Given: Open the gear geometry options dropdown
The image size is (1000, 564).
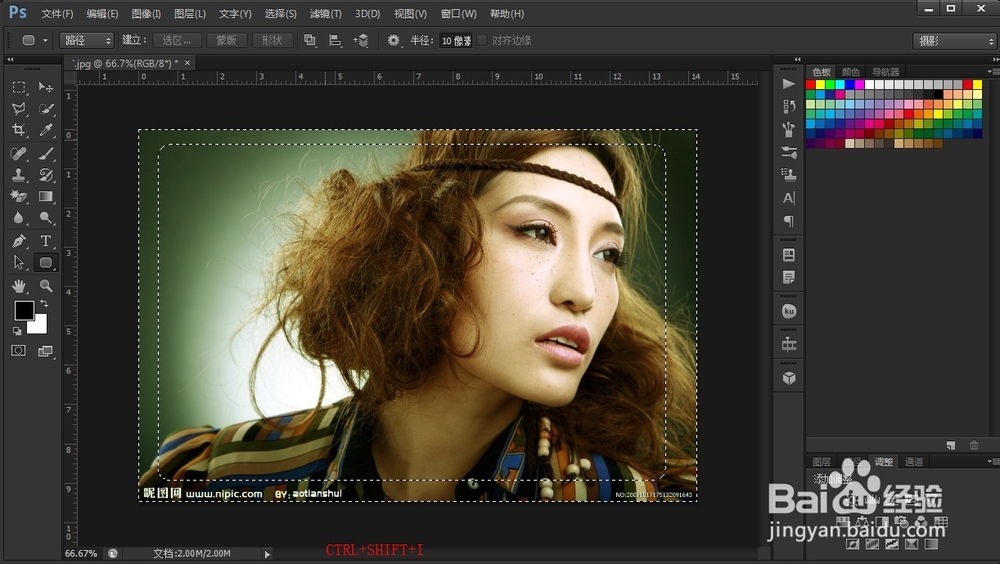Looking at the screenshot, I should click(x=394, y=41).
